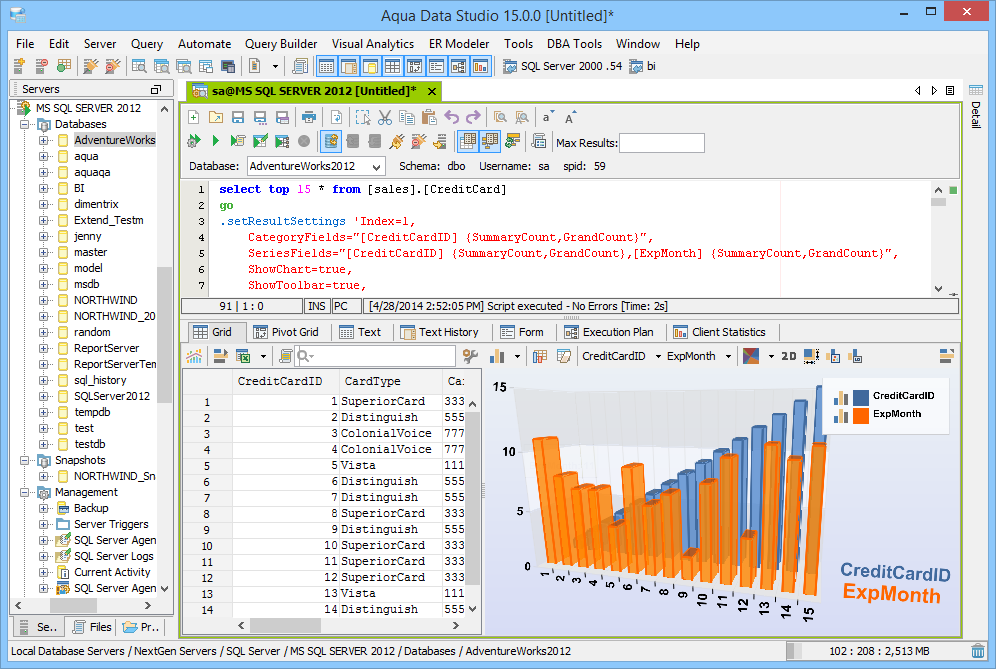
Task: Expand the NORTHWIND database node
Action: tap(43, 301)
